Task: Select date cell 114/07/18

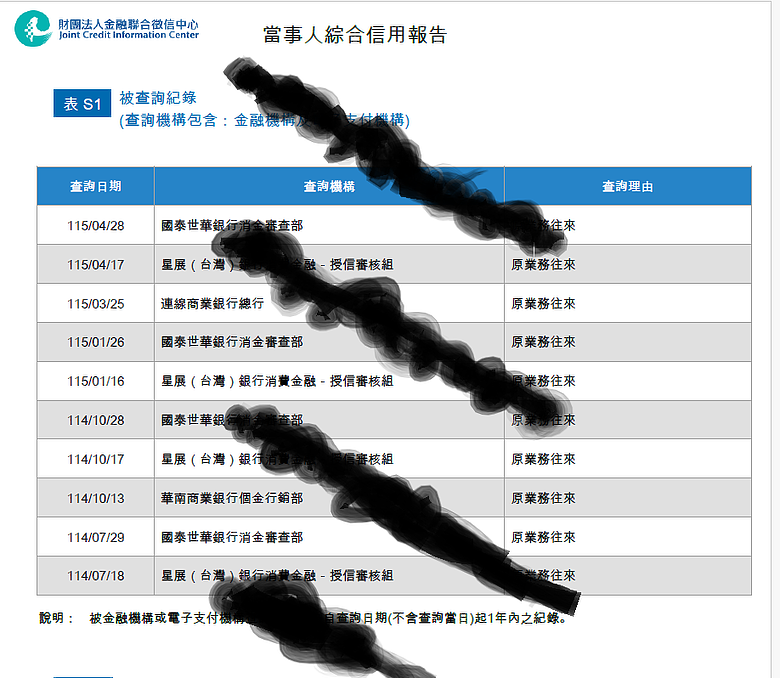Action: (x=96, y=576)
